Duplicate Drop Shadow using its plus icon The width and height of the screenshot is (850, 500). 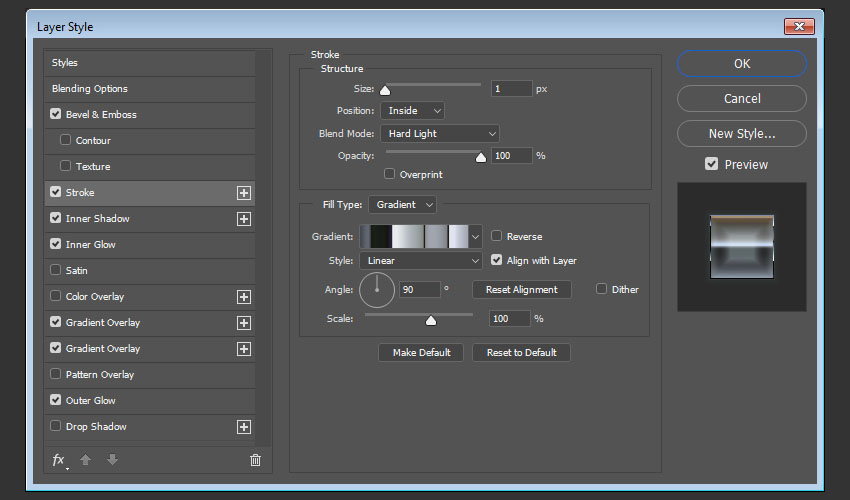243,427
